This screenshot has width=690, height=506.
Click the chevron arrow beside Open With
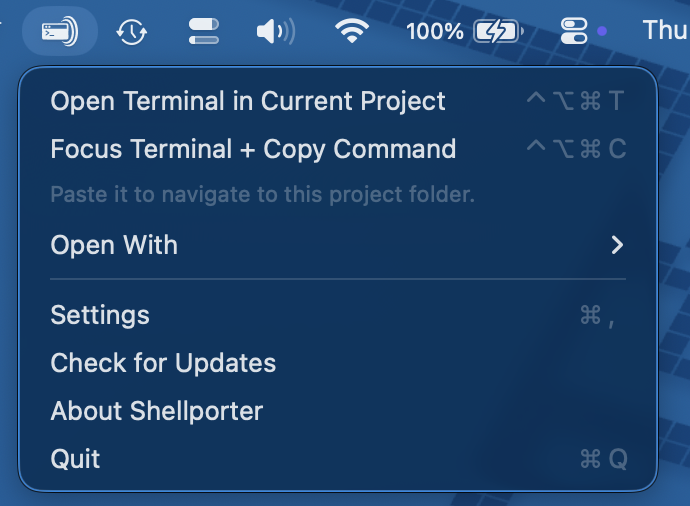click(x=617, y=245)
